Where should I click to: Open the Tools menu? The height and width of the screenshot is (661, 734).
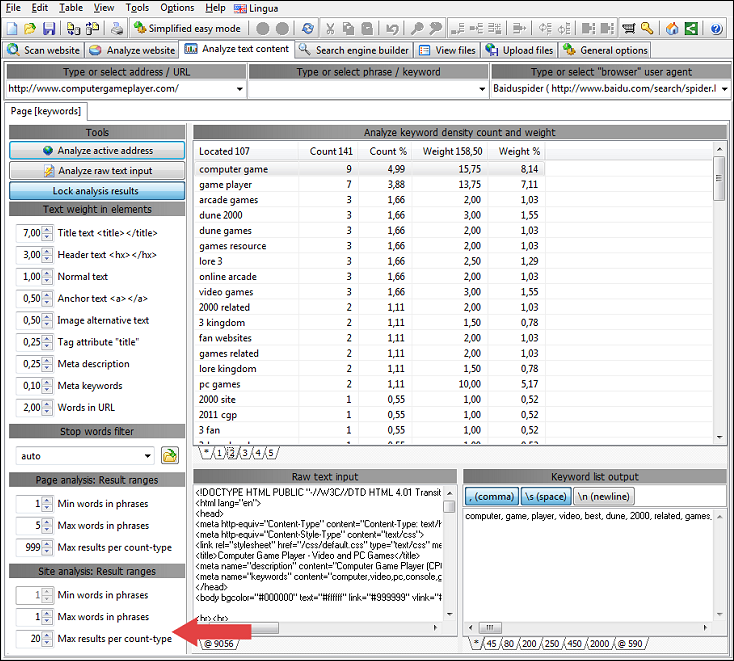tap(137, 8)
